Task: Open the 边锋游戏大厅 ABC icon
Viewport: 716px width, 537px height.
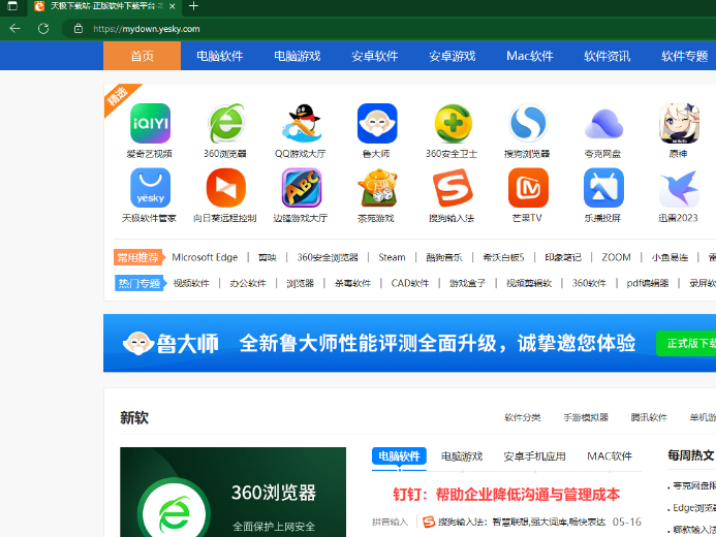Action: [x=301, y=188]
